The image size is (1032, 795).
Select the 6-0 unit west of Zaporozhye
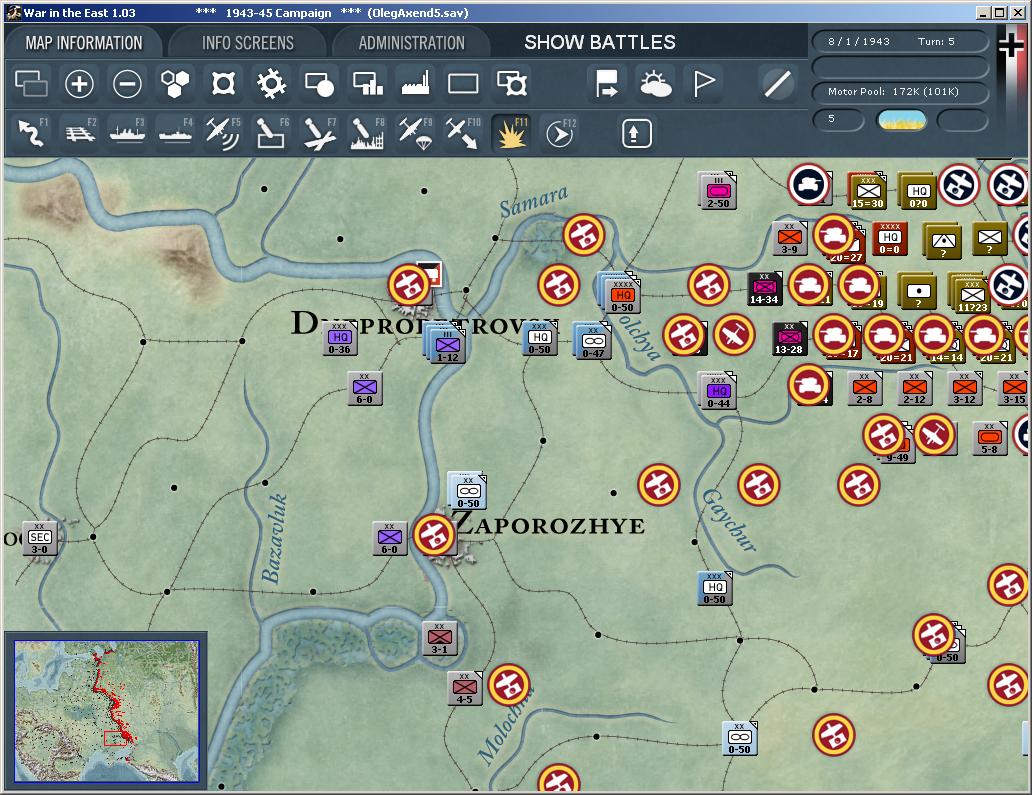(390, 538)
